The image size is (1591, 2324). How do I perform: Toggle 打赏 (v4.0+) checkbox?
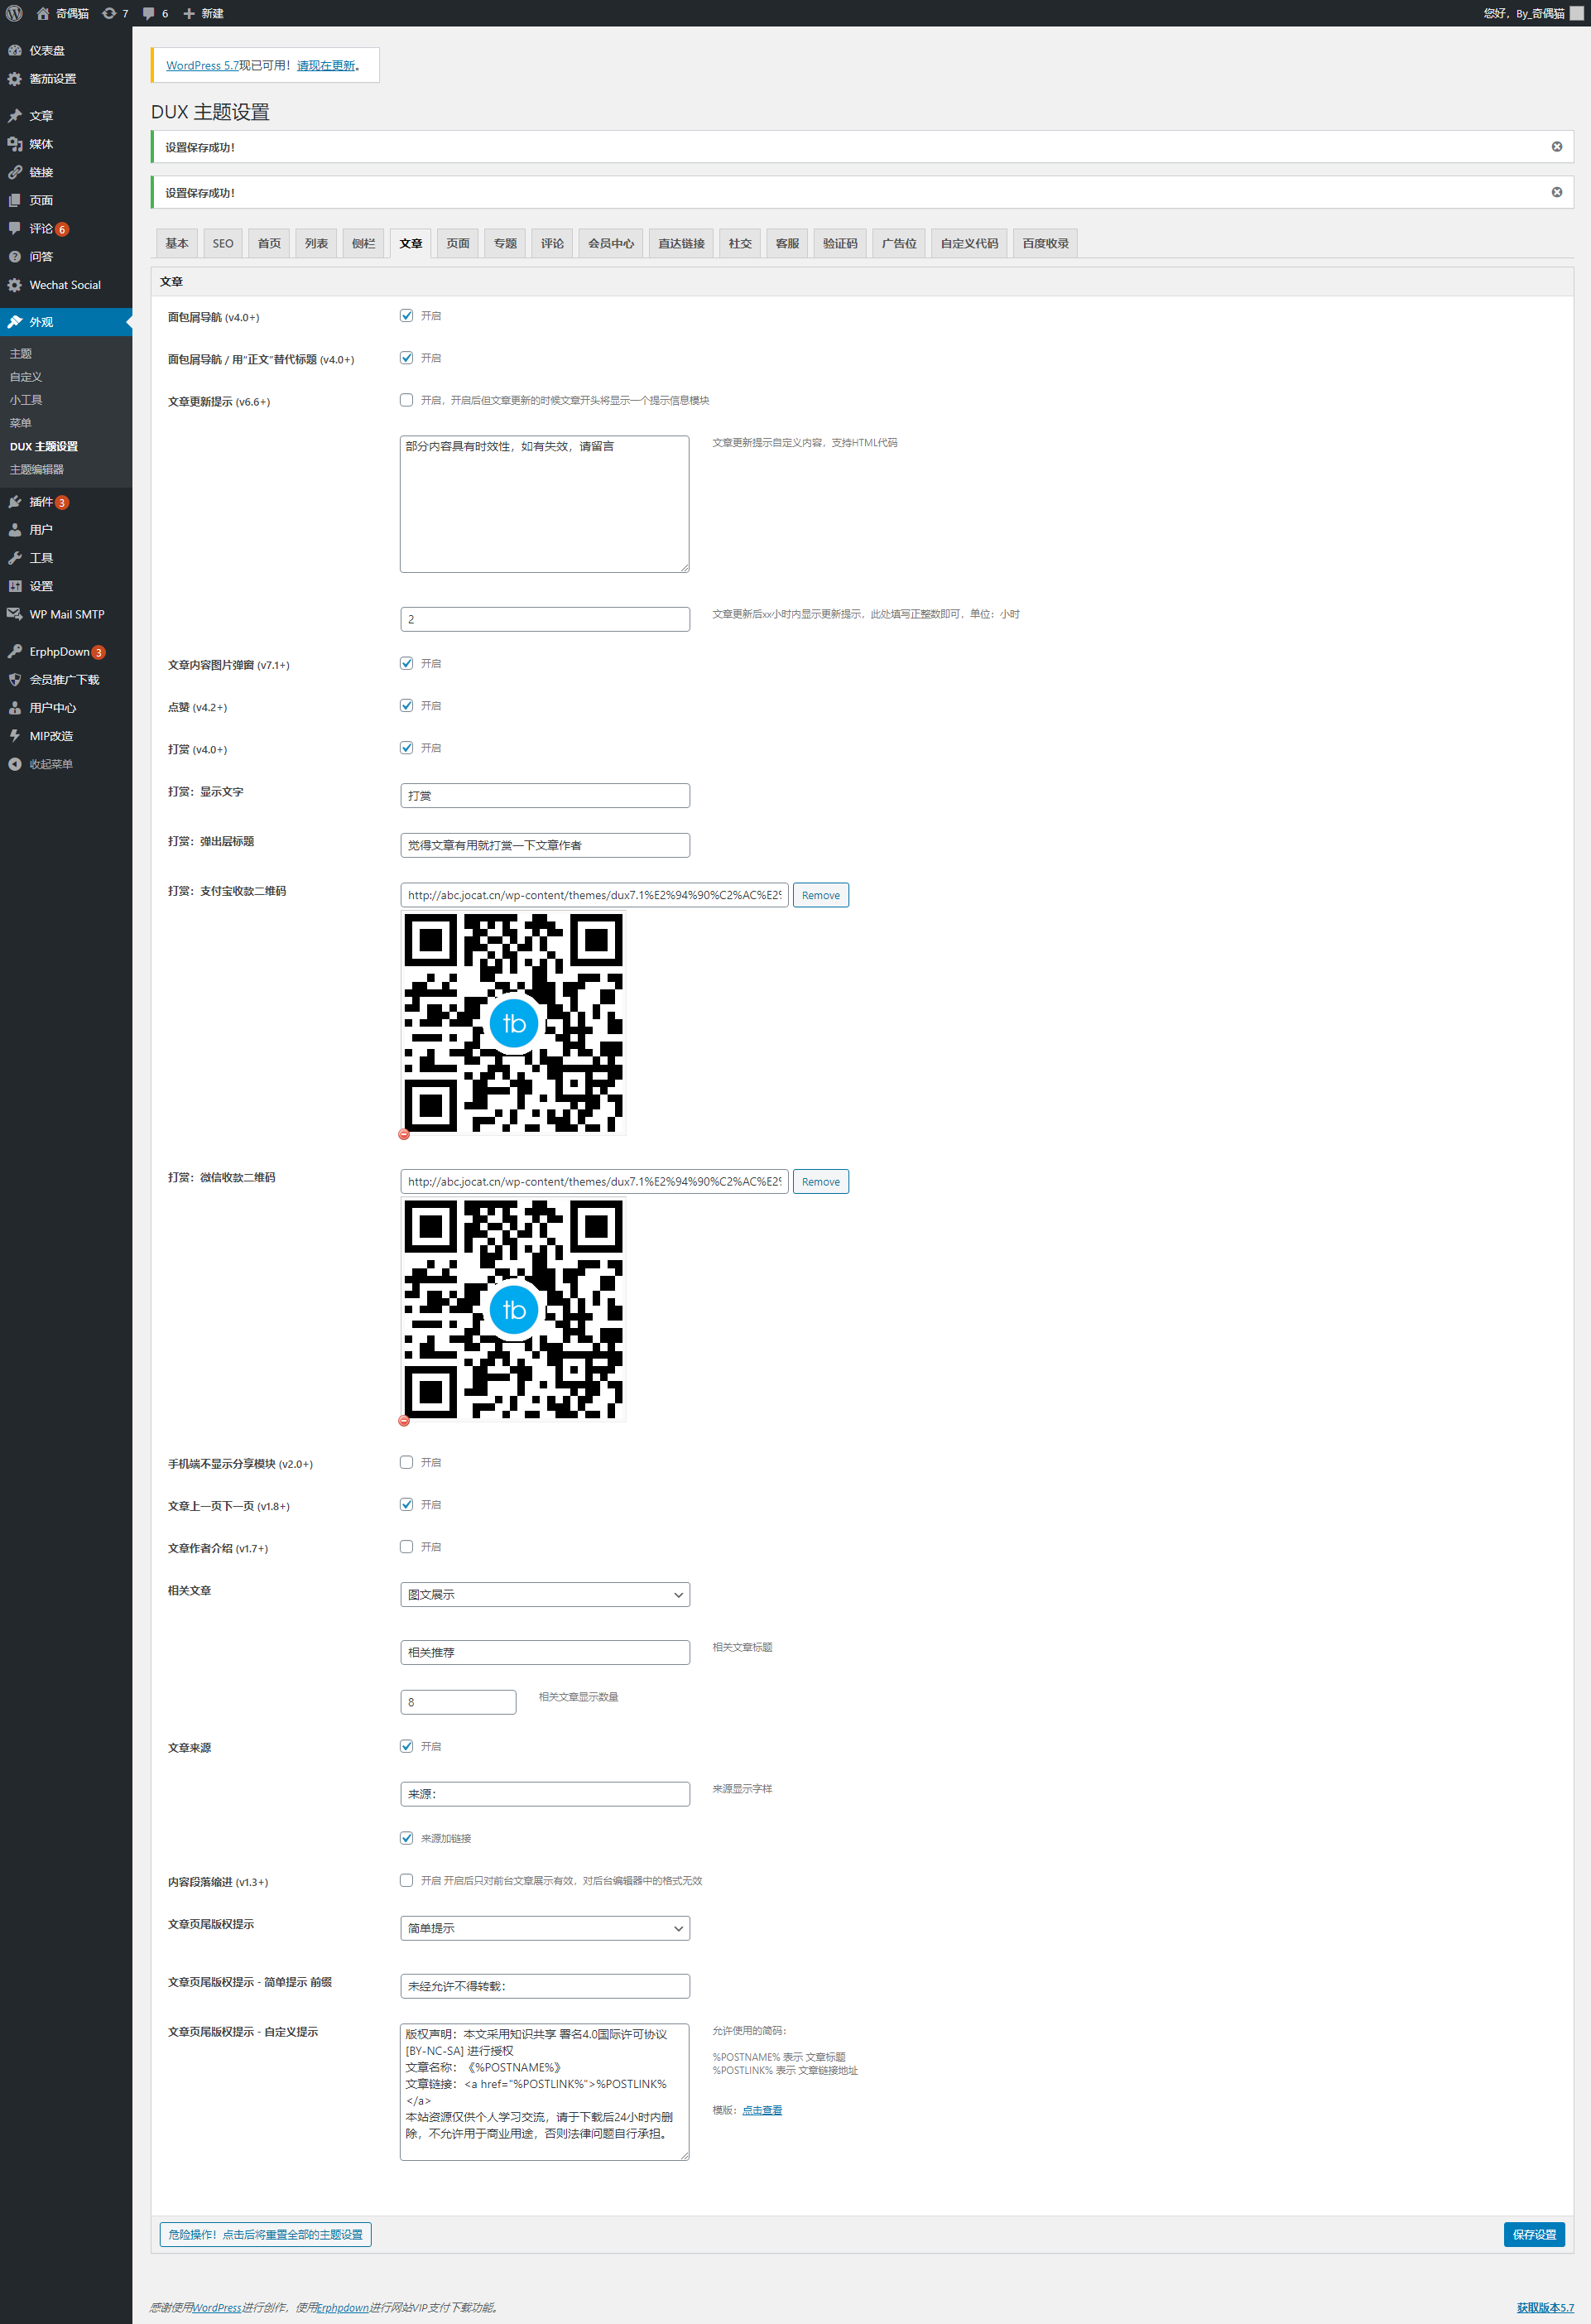pos(406,747)
